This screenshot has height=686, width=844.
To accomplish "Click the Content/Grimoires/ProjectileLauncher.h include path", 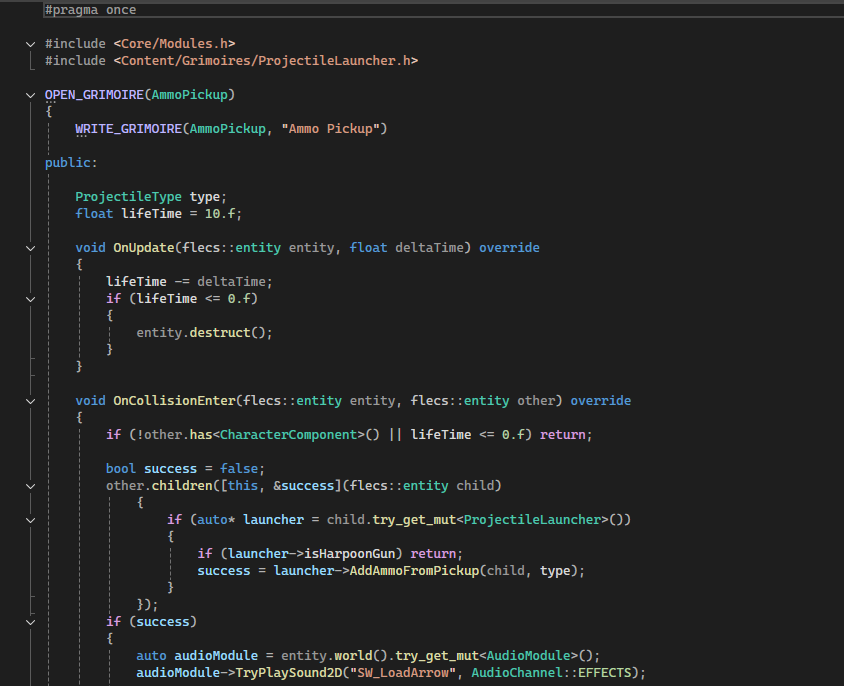I will coord(265,61).
